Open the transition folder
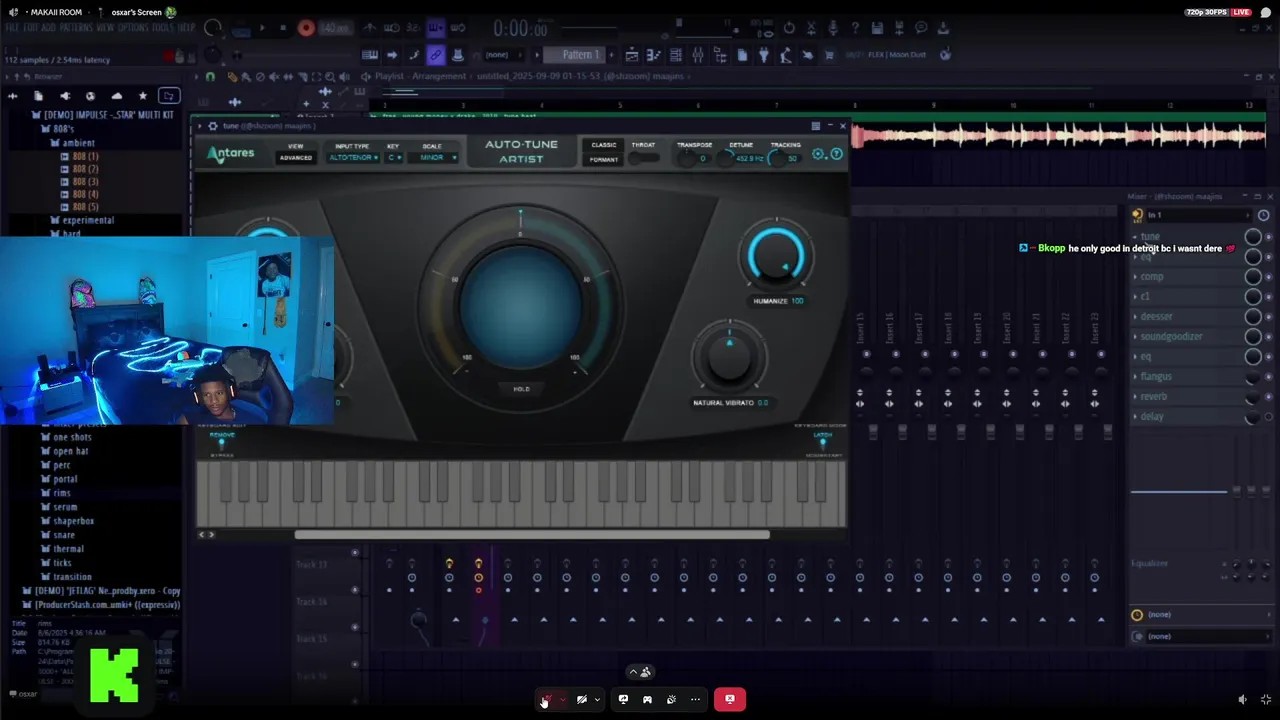This screenshot has height=720, width=1280. pos(67,577)
